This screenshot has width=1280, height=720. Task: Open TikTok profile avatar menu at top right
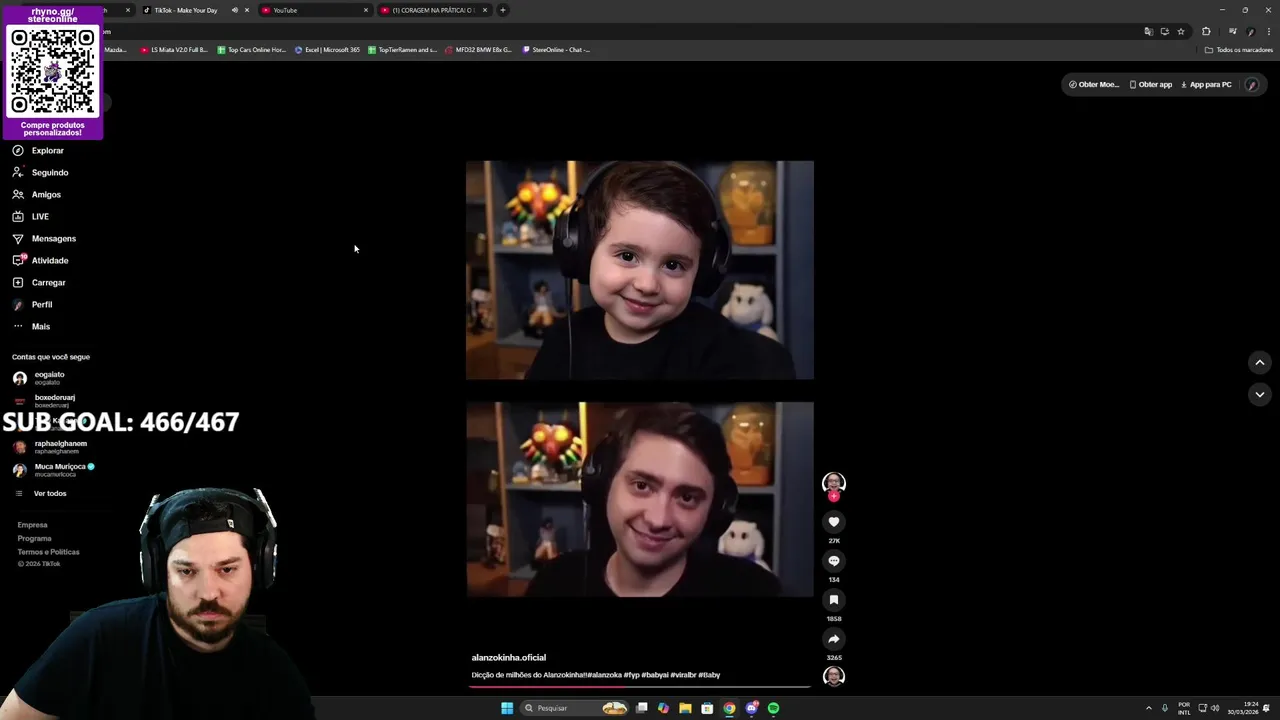pyautogui.click(x=1252, y=85)
